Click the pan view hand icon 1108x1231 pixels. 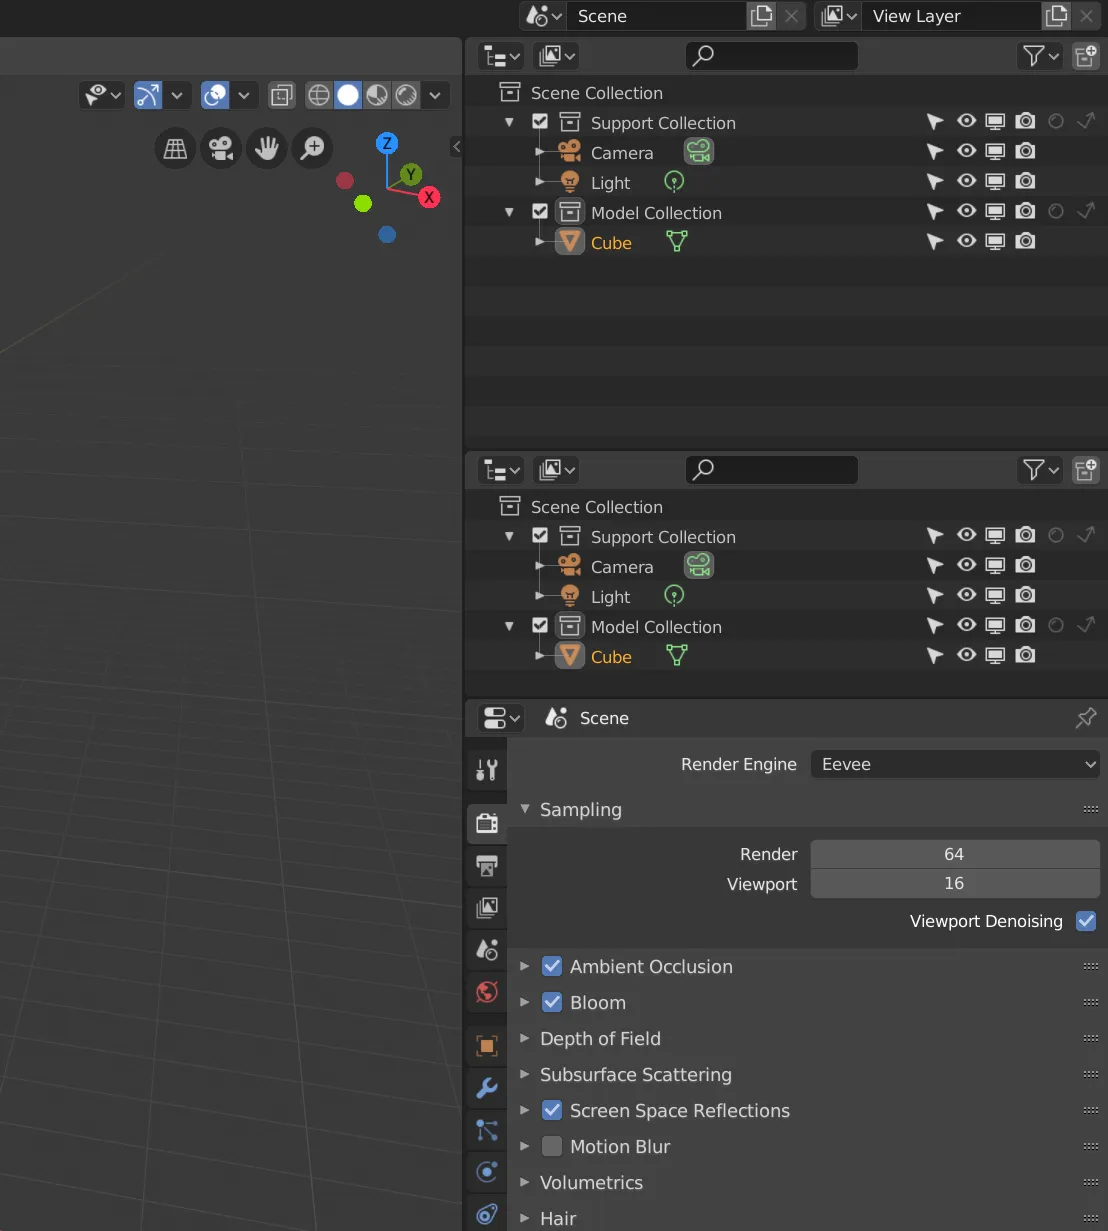click(267, 149)
